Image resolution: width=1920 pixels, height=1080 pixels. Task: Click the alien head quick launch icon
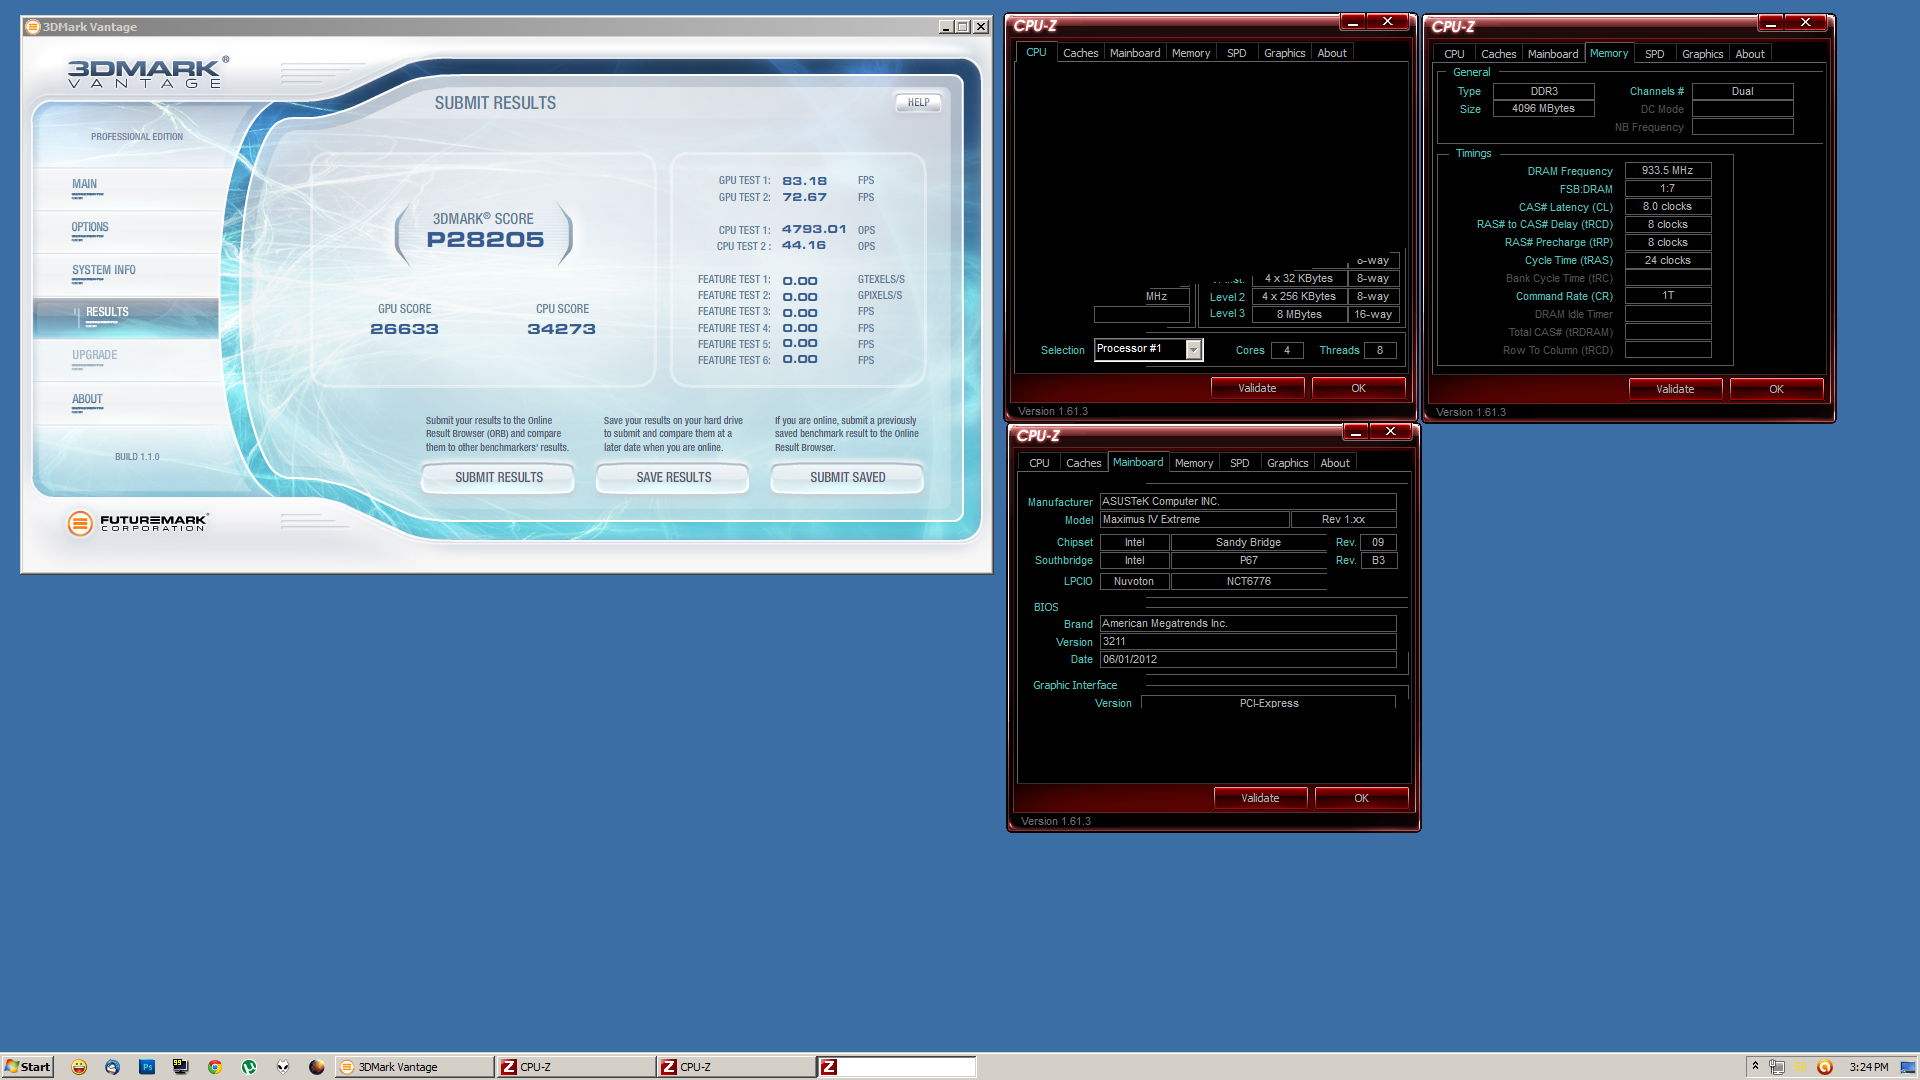pos(283,1067)
